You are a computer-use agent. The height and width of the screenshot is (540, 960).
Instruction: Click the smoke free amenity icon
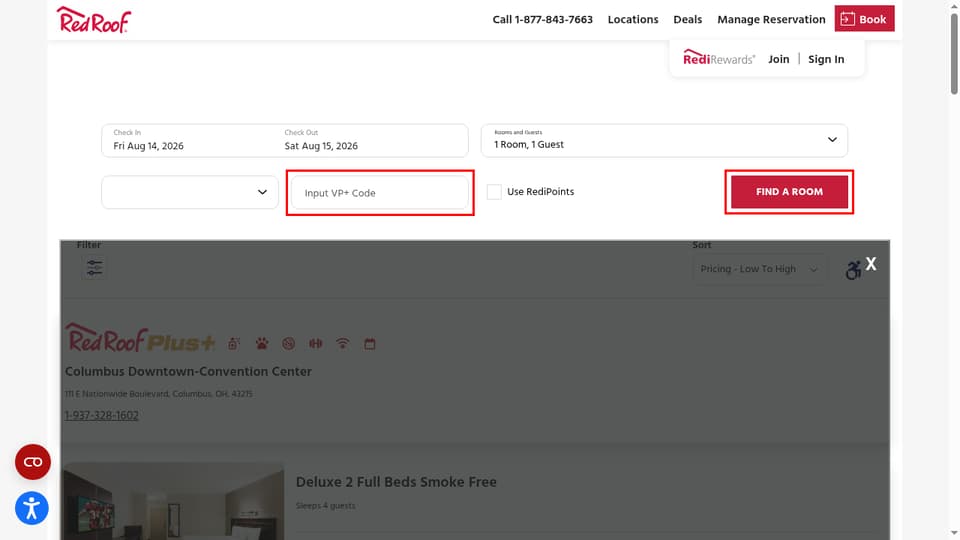click(288, 343)
